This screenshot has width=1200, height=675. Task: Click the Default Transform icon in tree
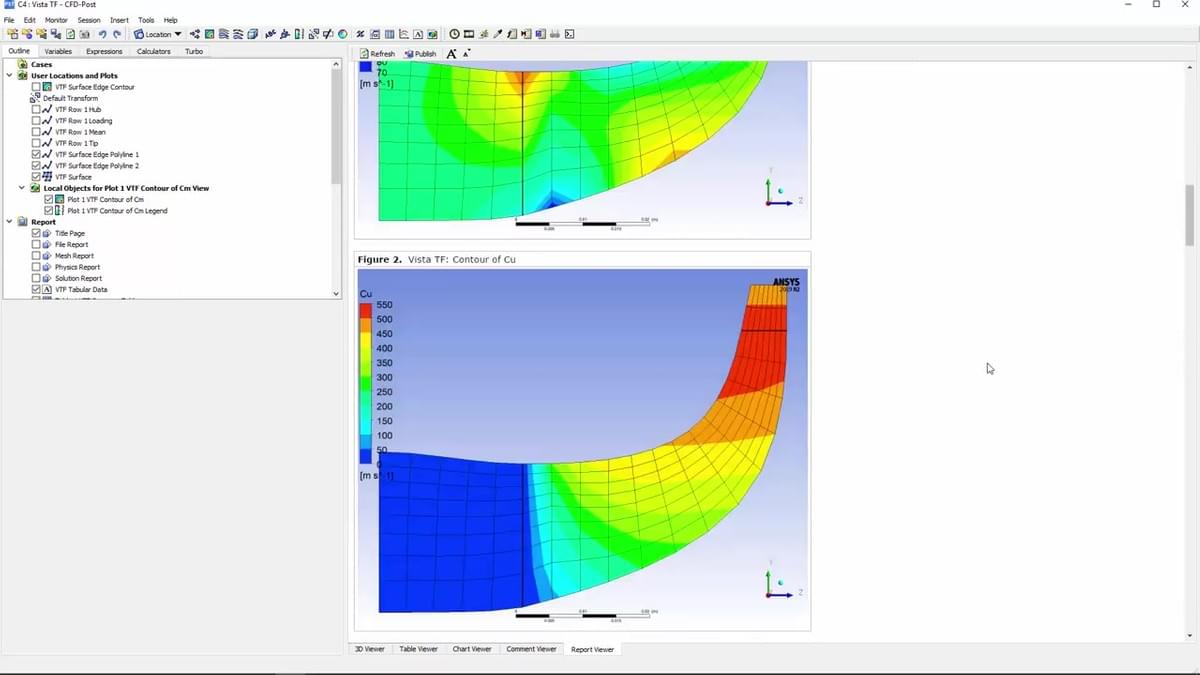coord(36,98)
